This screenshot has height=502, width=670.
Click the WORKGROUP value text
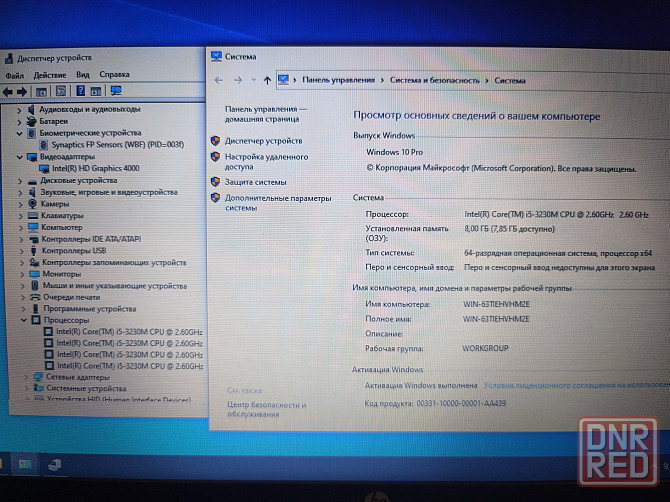[485, 349]
